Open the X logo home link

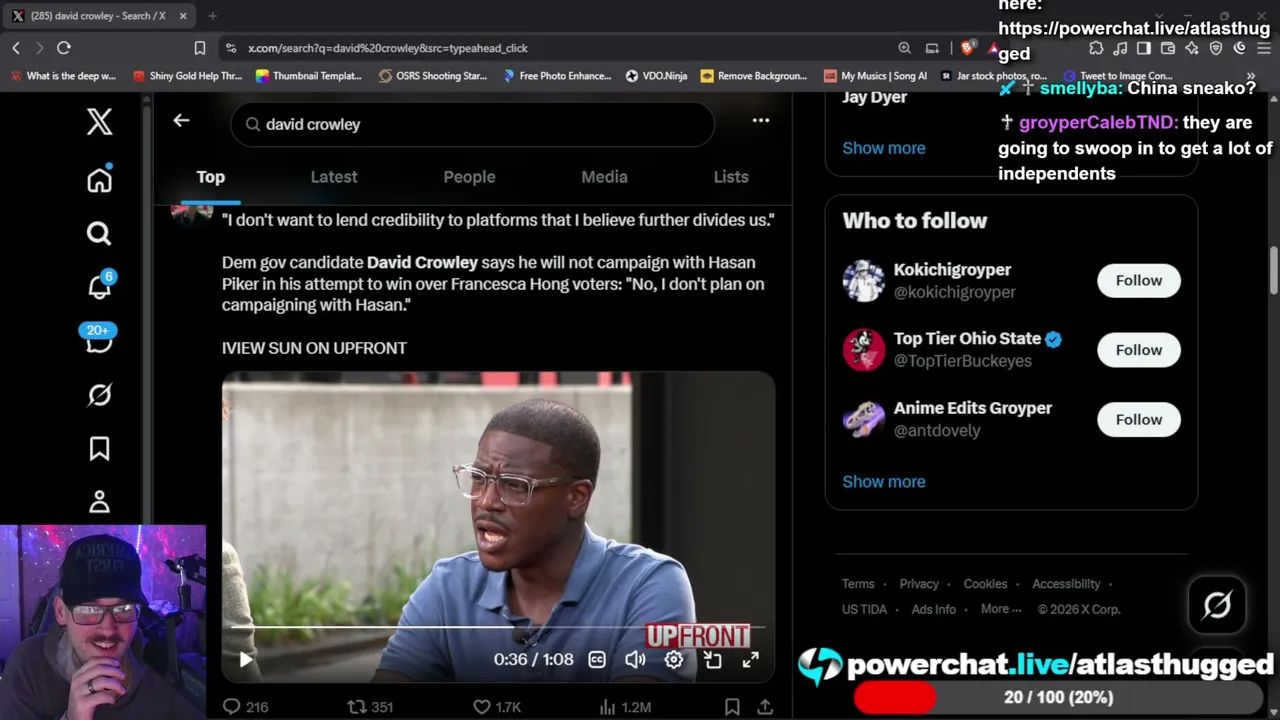coord(99,122)
